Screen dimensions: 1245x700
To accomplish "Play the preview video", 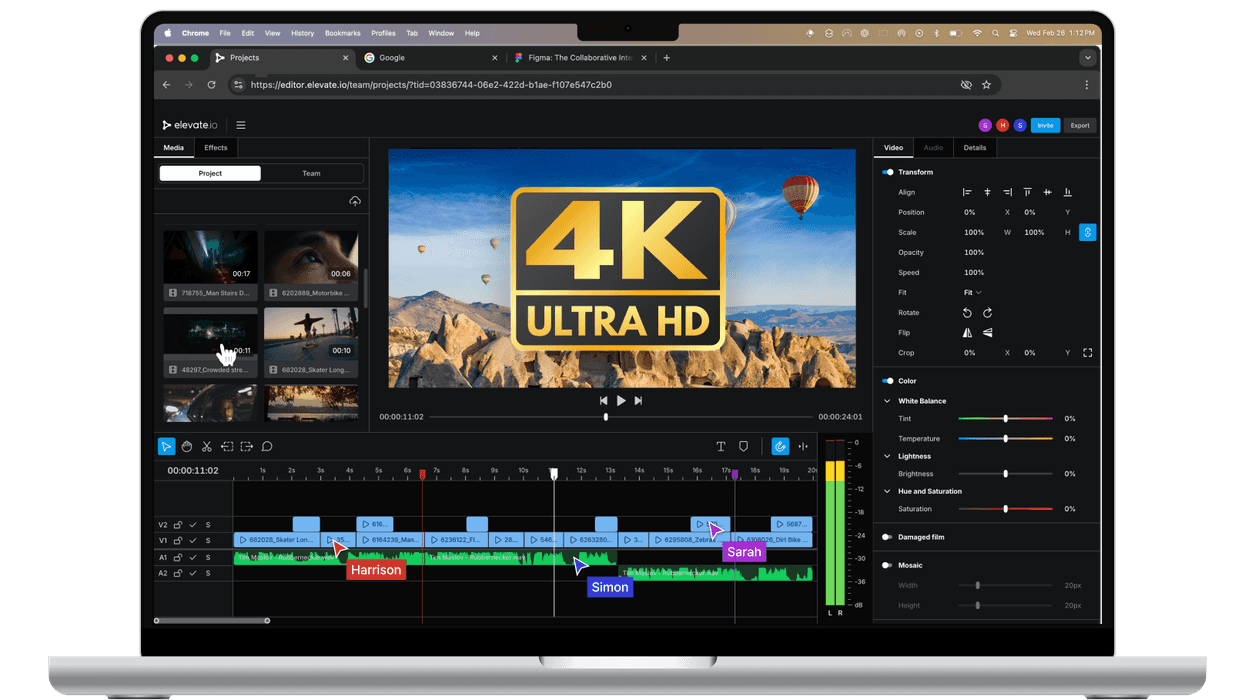I will (x=621, y=400).
